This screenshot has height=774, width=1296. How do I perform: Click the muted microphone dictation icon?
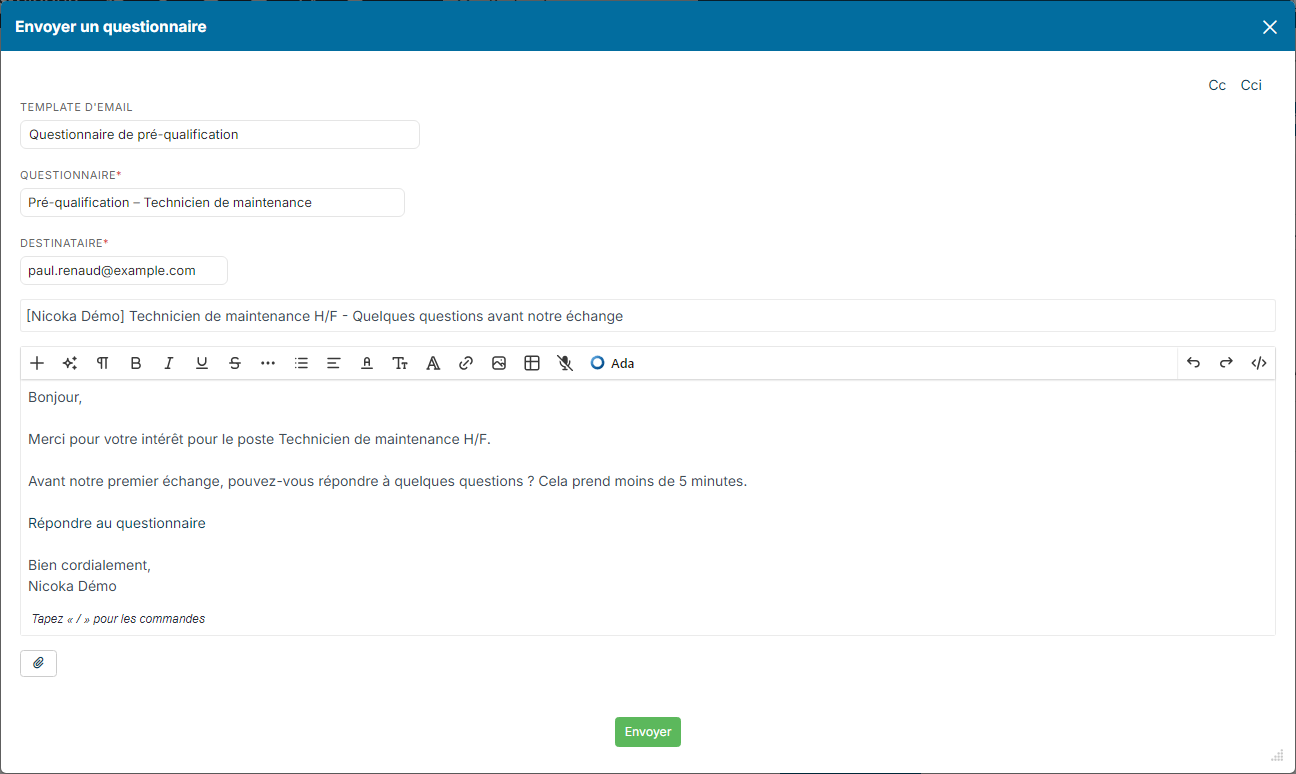point(565,363)
